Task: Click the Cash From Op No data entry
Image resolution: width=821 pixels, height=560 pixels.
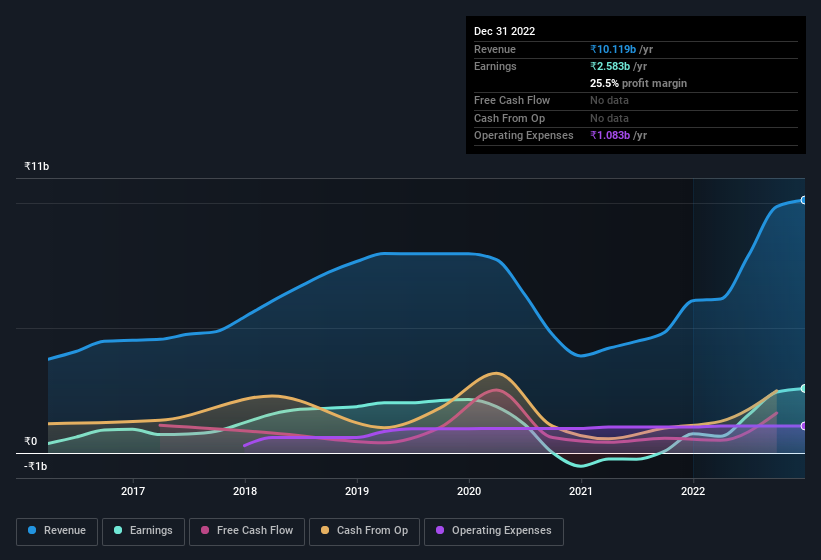Action: 609,118
